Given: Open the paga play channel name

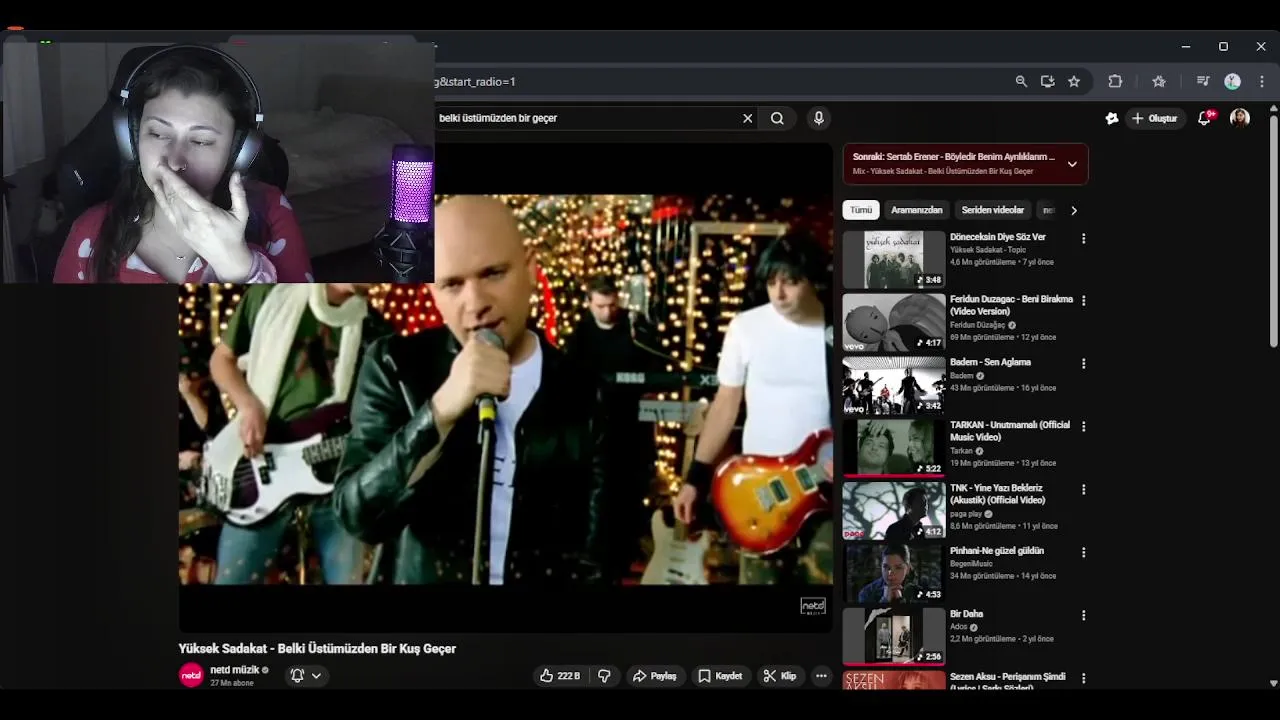Looking at the screenshot, I should [966, 514].
